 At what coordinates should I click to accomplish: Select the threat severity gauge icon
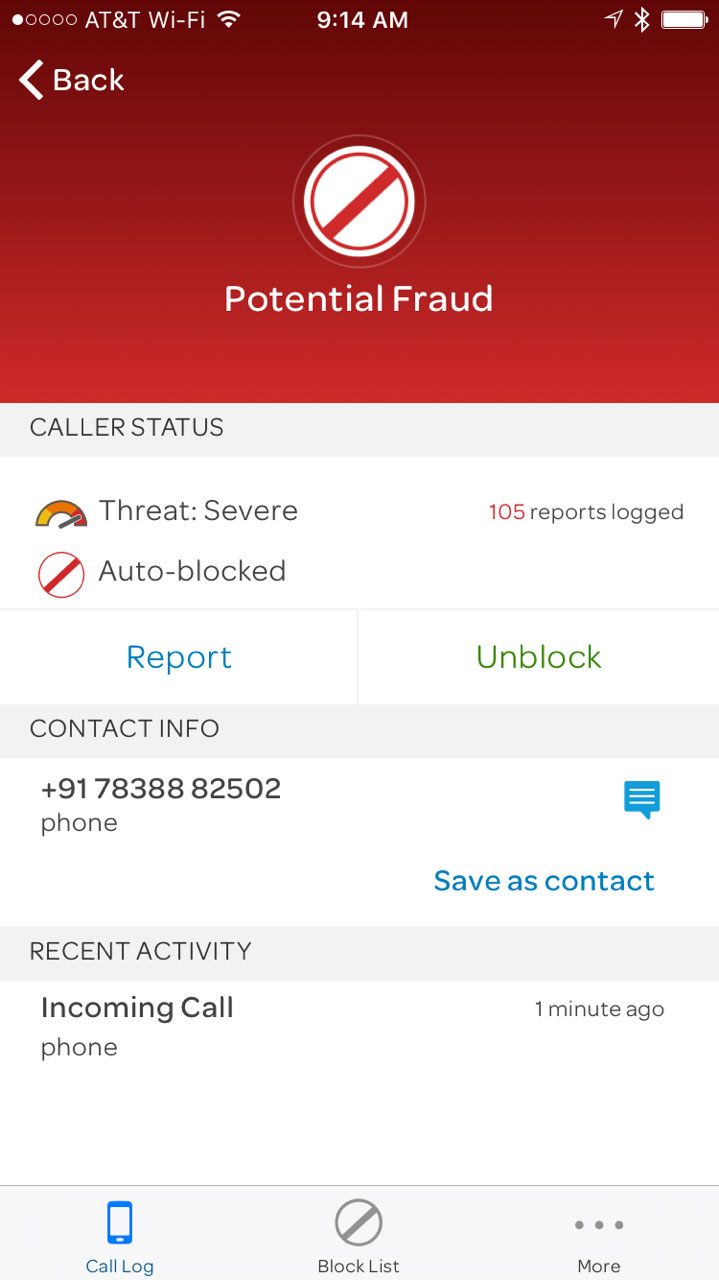point(62,511)
